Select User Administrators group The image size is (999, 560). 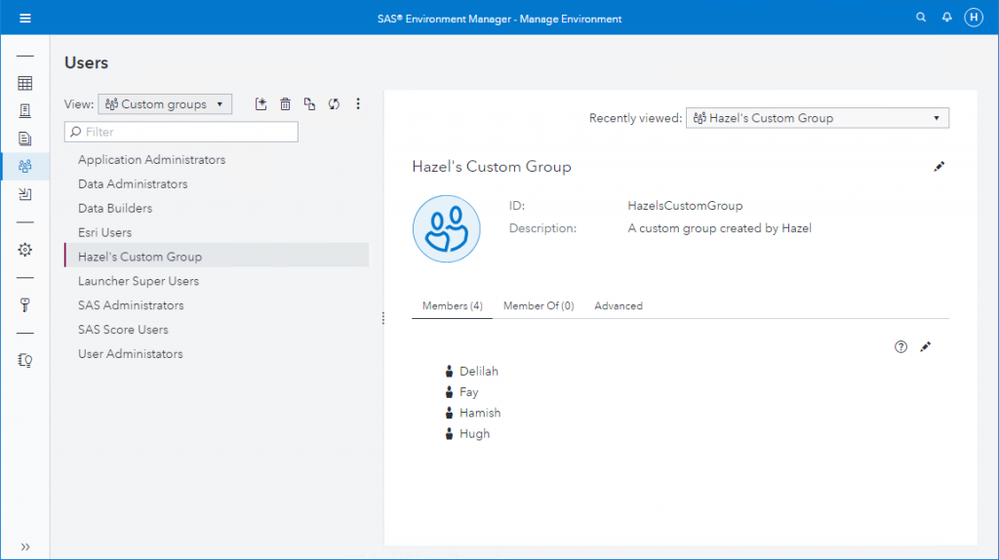point(217,354)
